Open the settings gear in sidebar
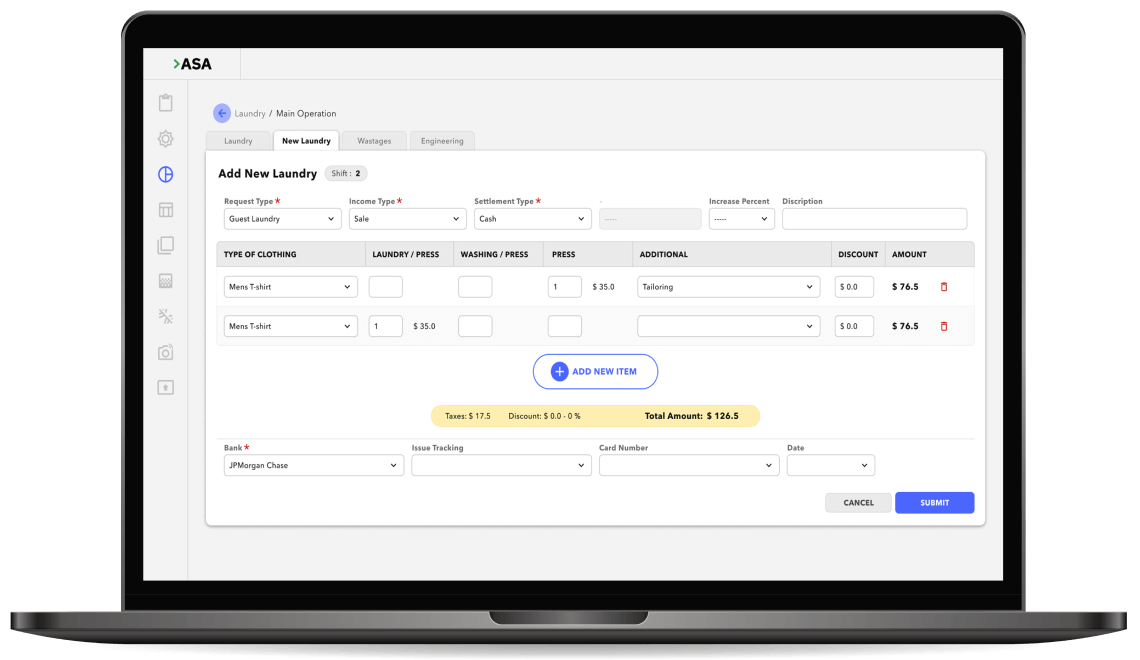Image resolution: width=1140 pixels, height=660 pixels. coord(166,139)
